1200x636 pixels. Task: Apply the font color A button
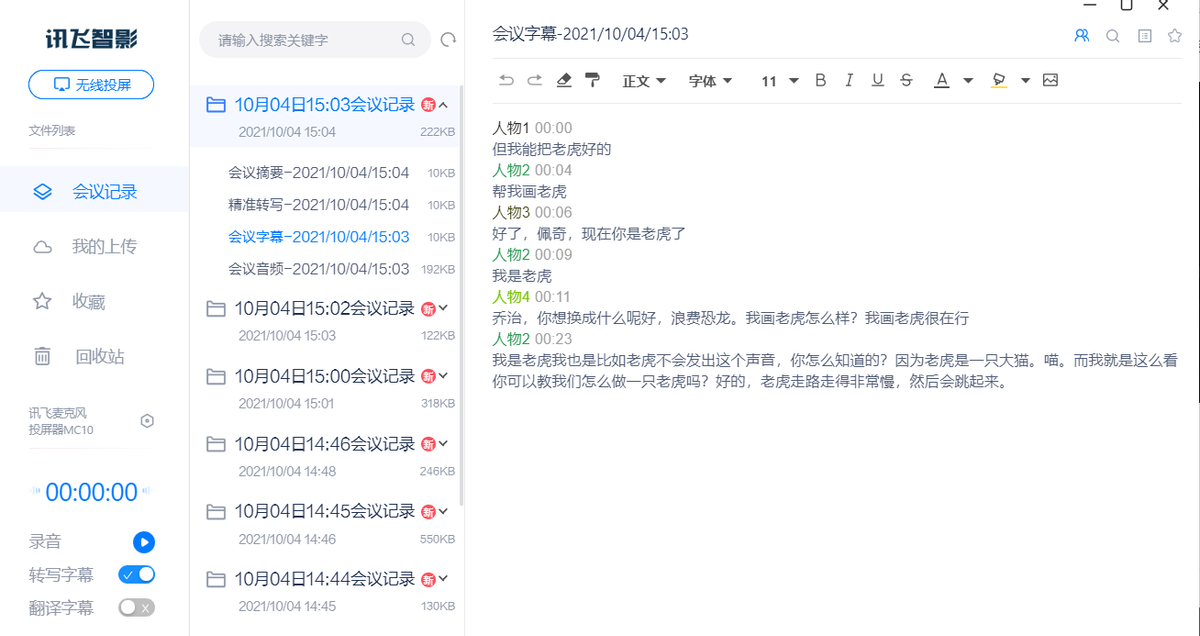point(941,80)
